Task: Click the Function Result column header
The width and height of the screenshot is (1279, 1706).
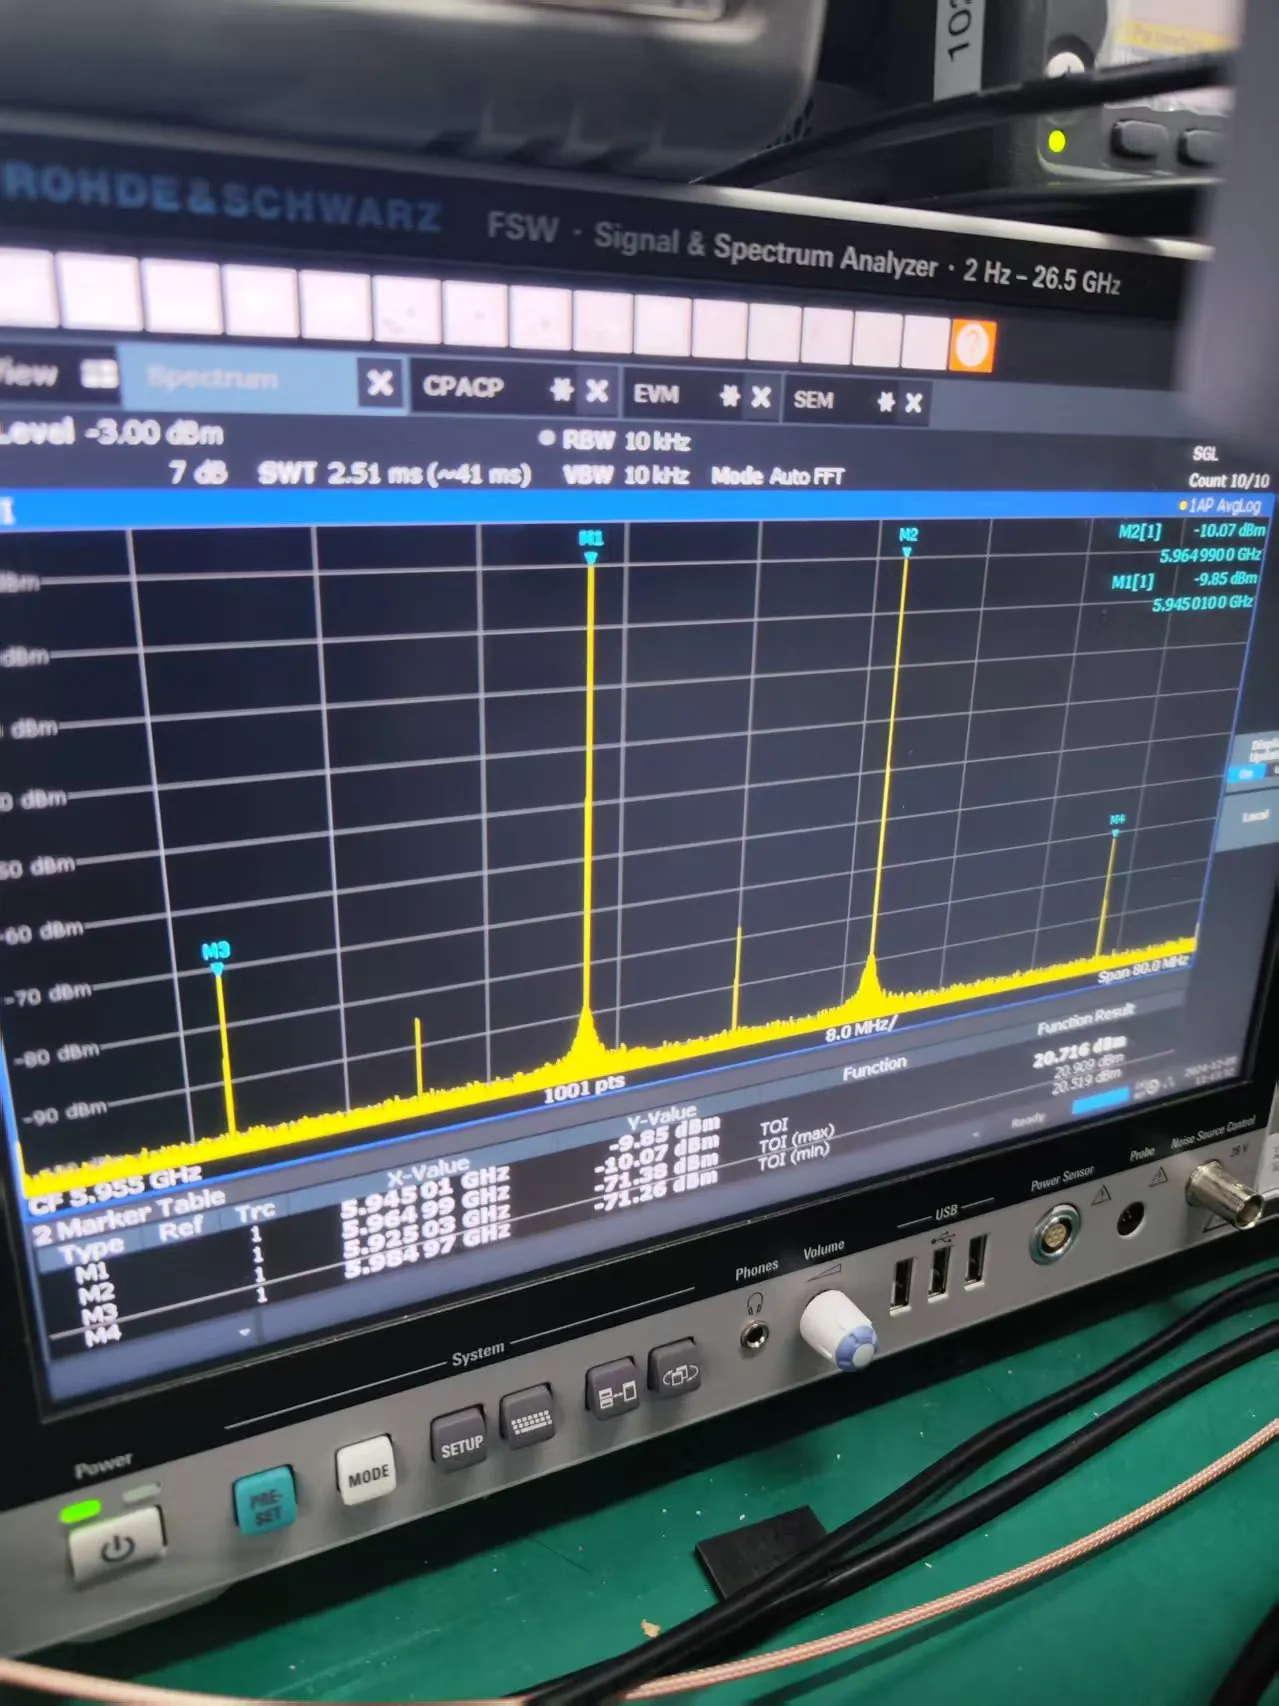Action: pos(1086,1018)
